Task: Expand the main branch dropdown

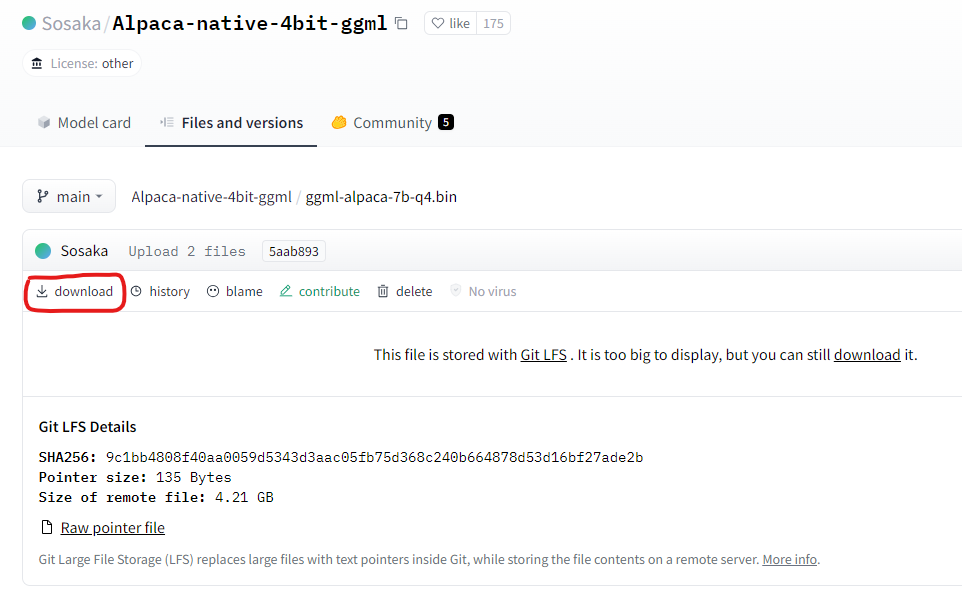Action: pos(69,196)
